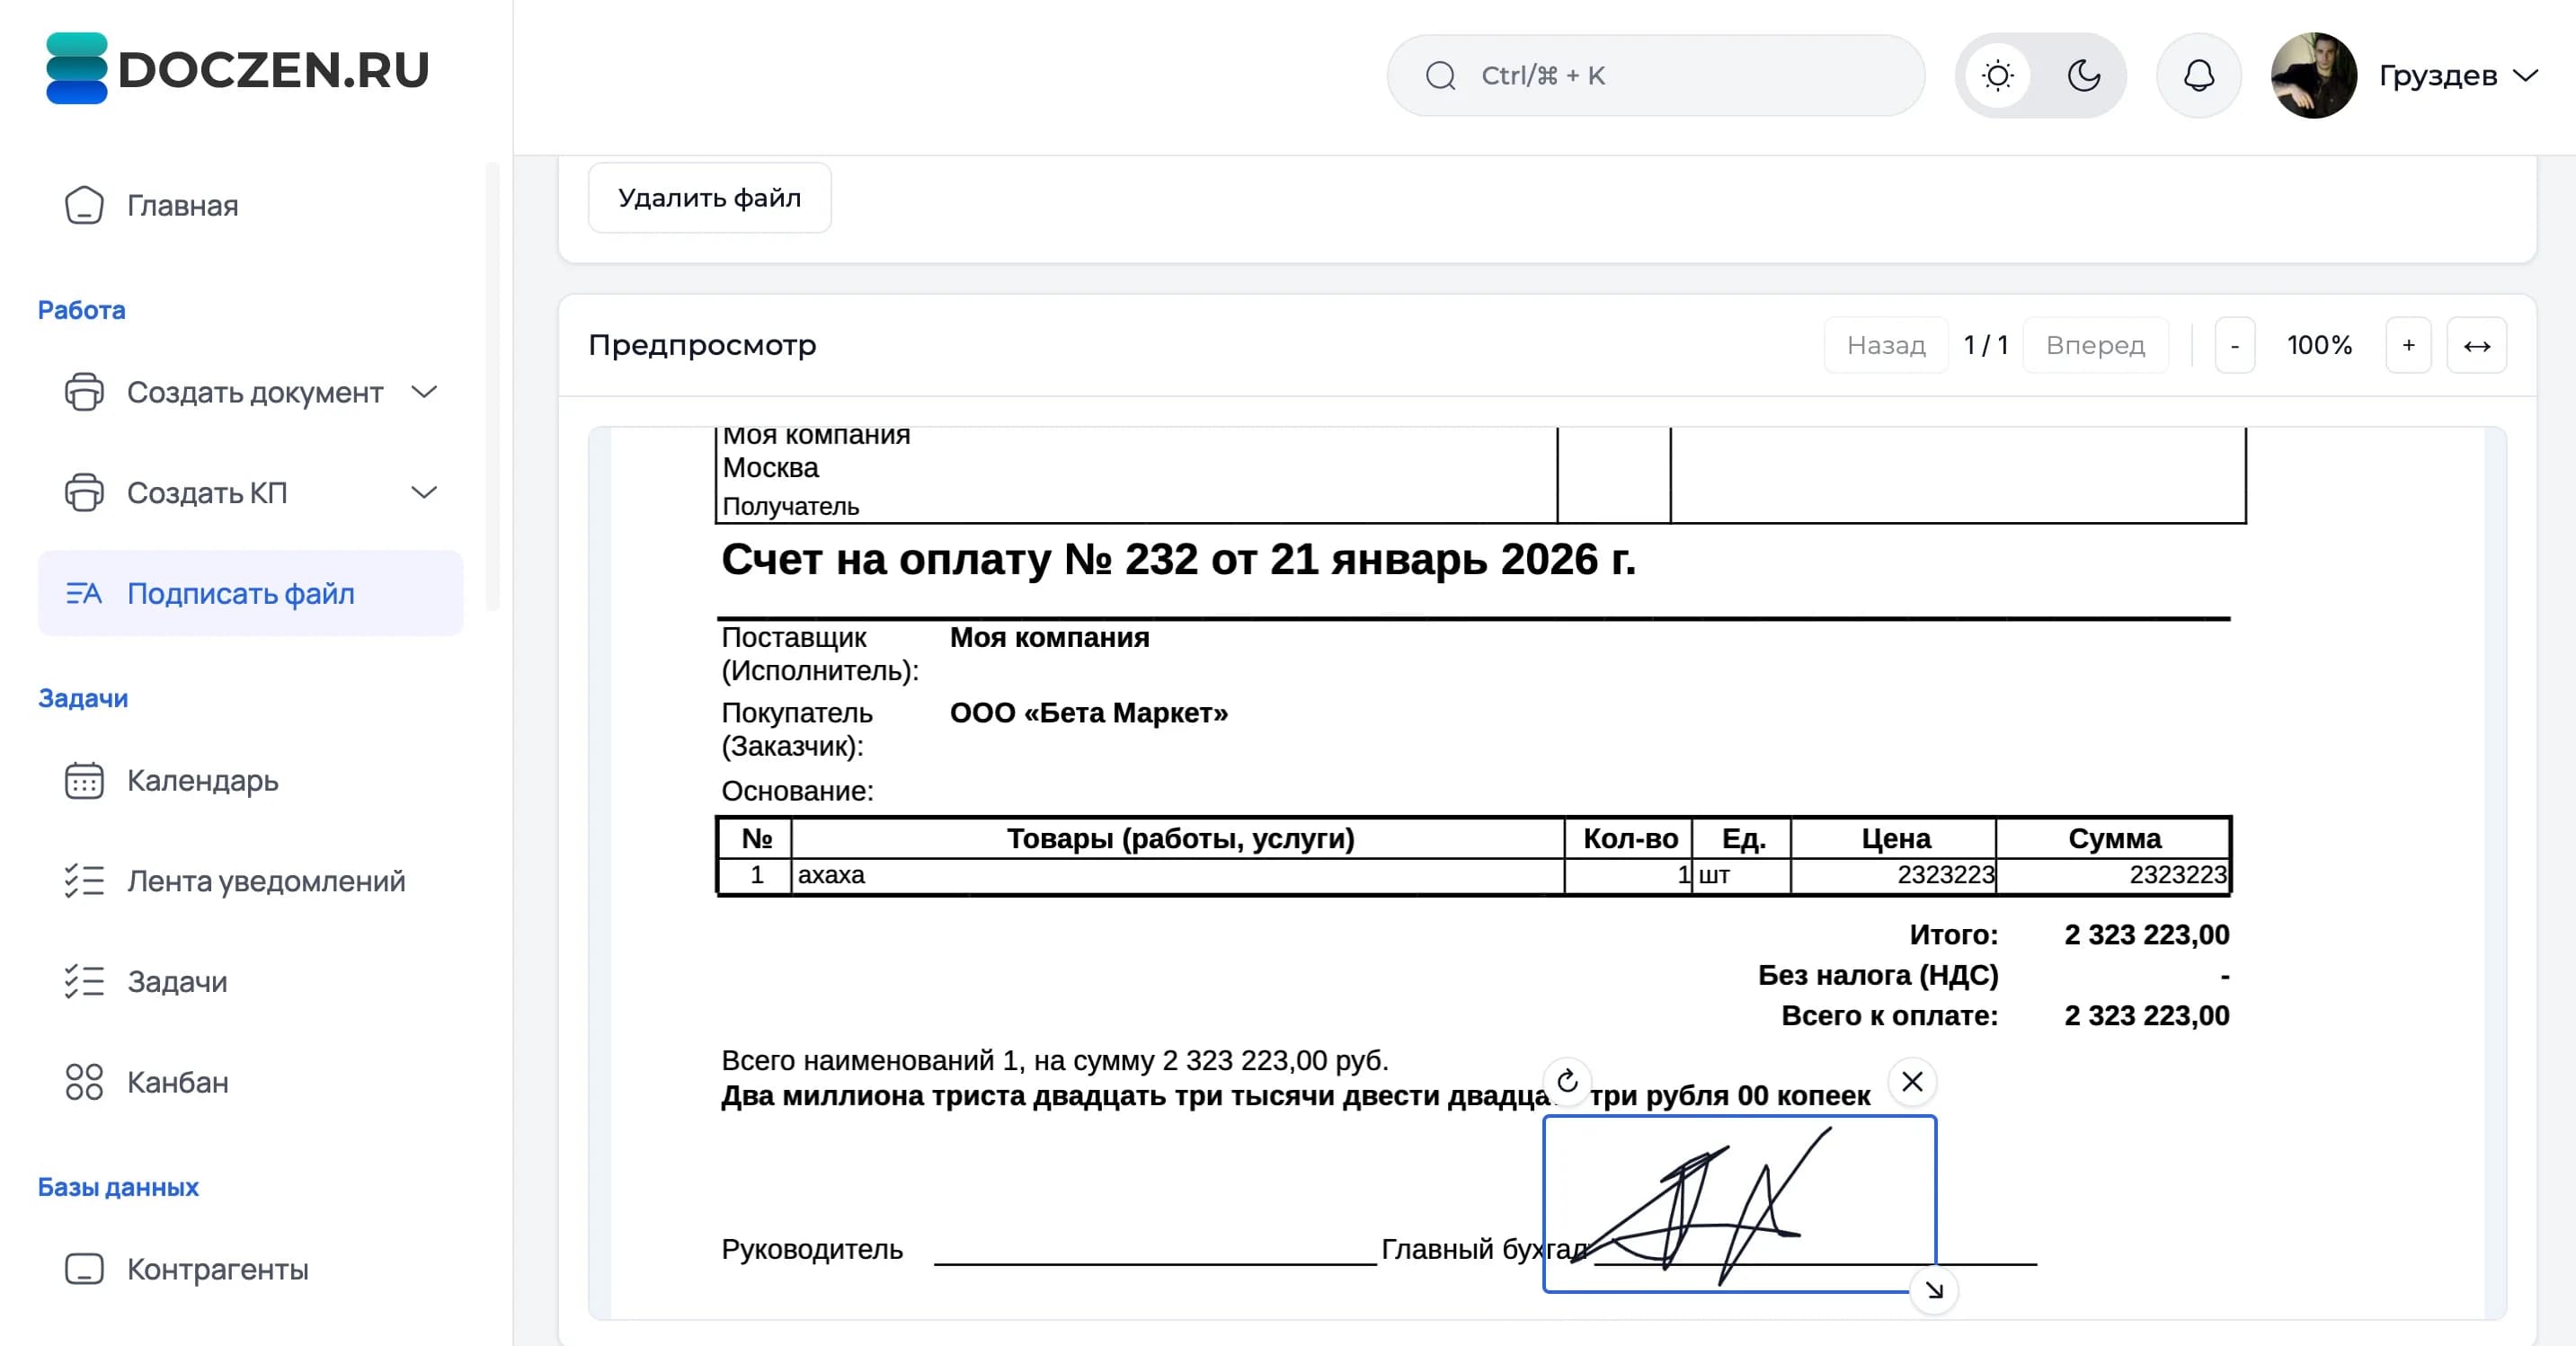Select Подписать файл menu item

[250, 593]
